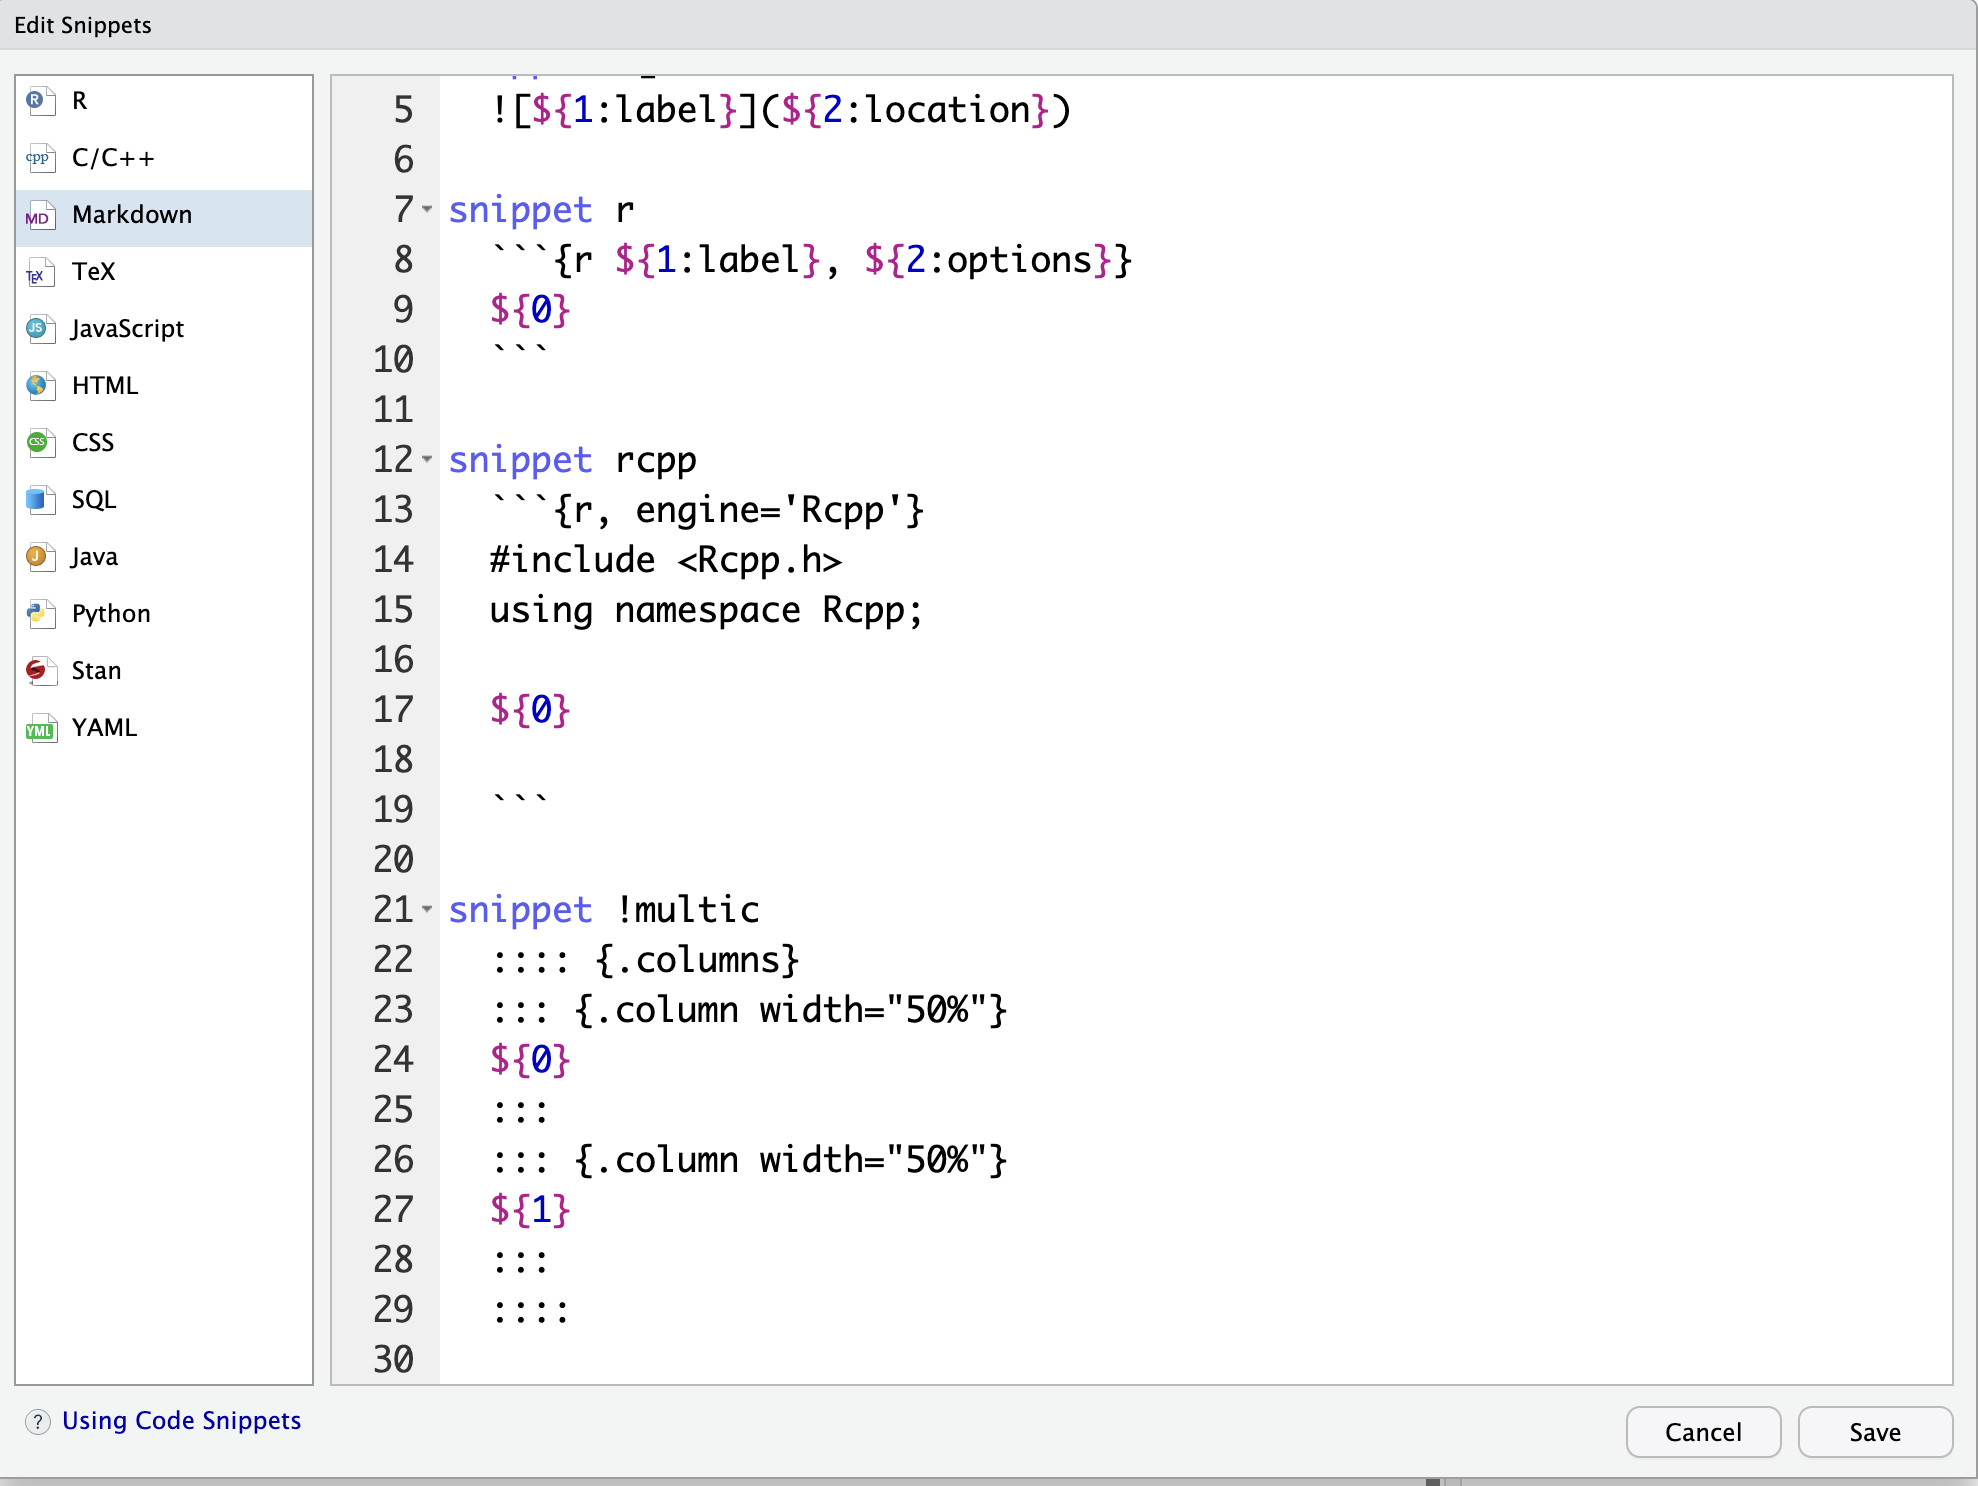1978x1486 pixels.
Task: Click the Python file icon
Action: [x=39, y=614]
